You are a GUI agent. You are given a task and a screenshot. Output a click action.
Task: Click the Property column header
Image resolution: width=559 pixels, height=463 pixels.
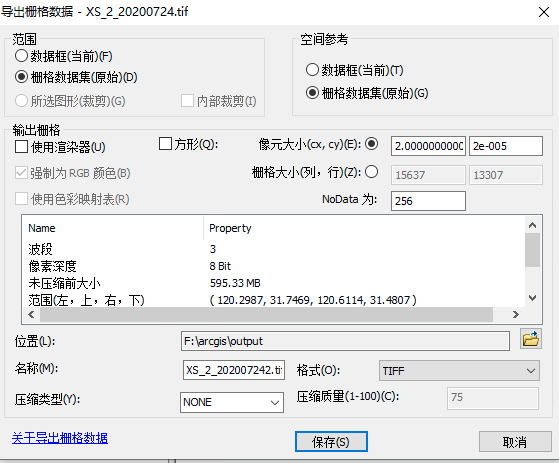click(364, 228)
